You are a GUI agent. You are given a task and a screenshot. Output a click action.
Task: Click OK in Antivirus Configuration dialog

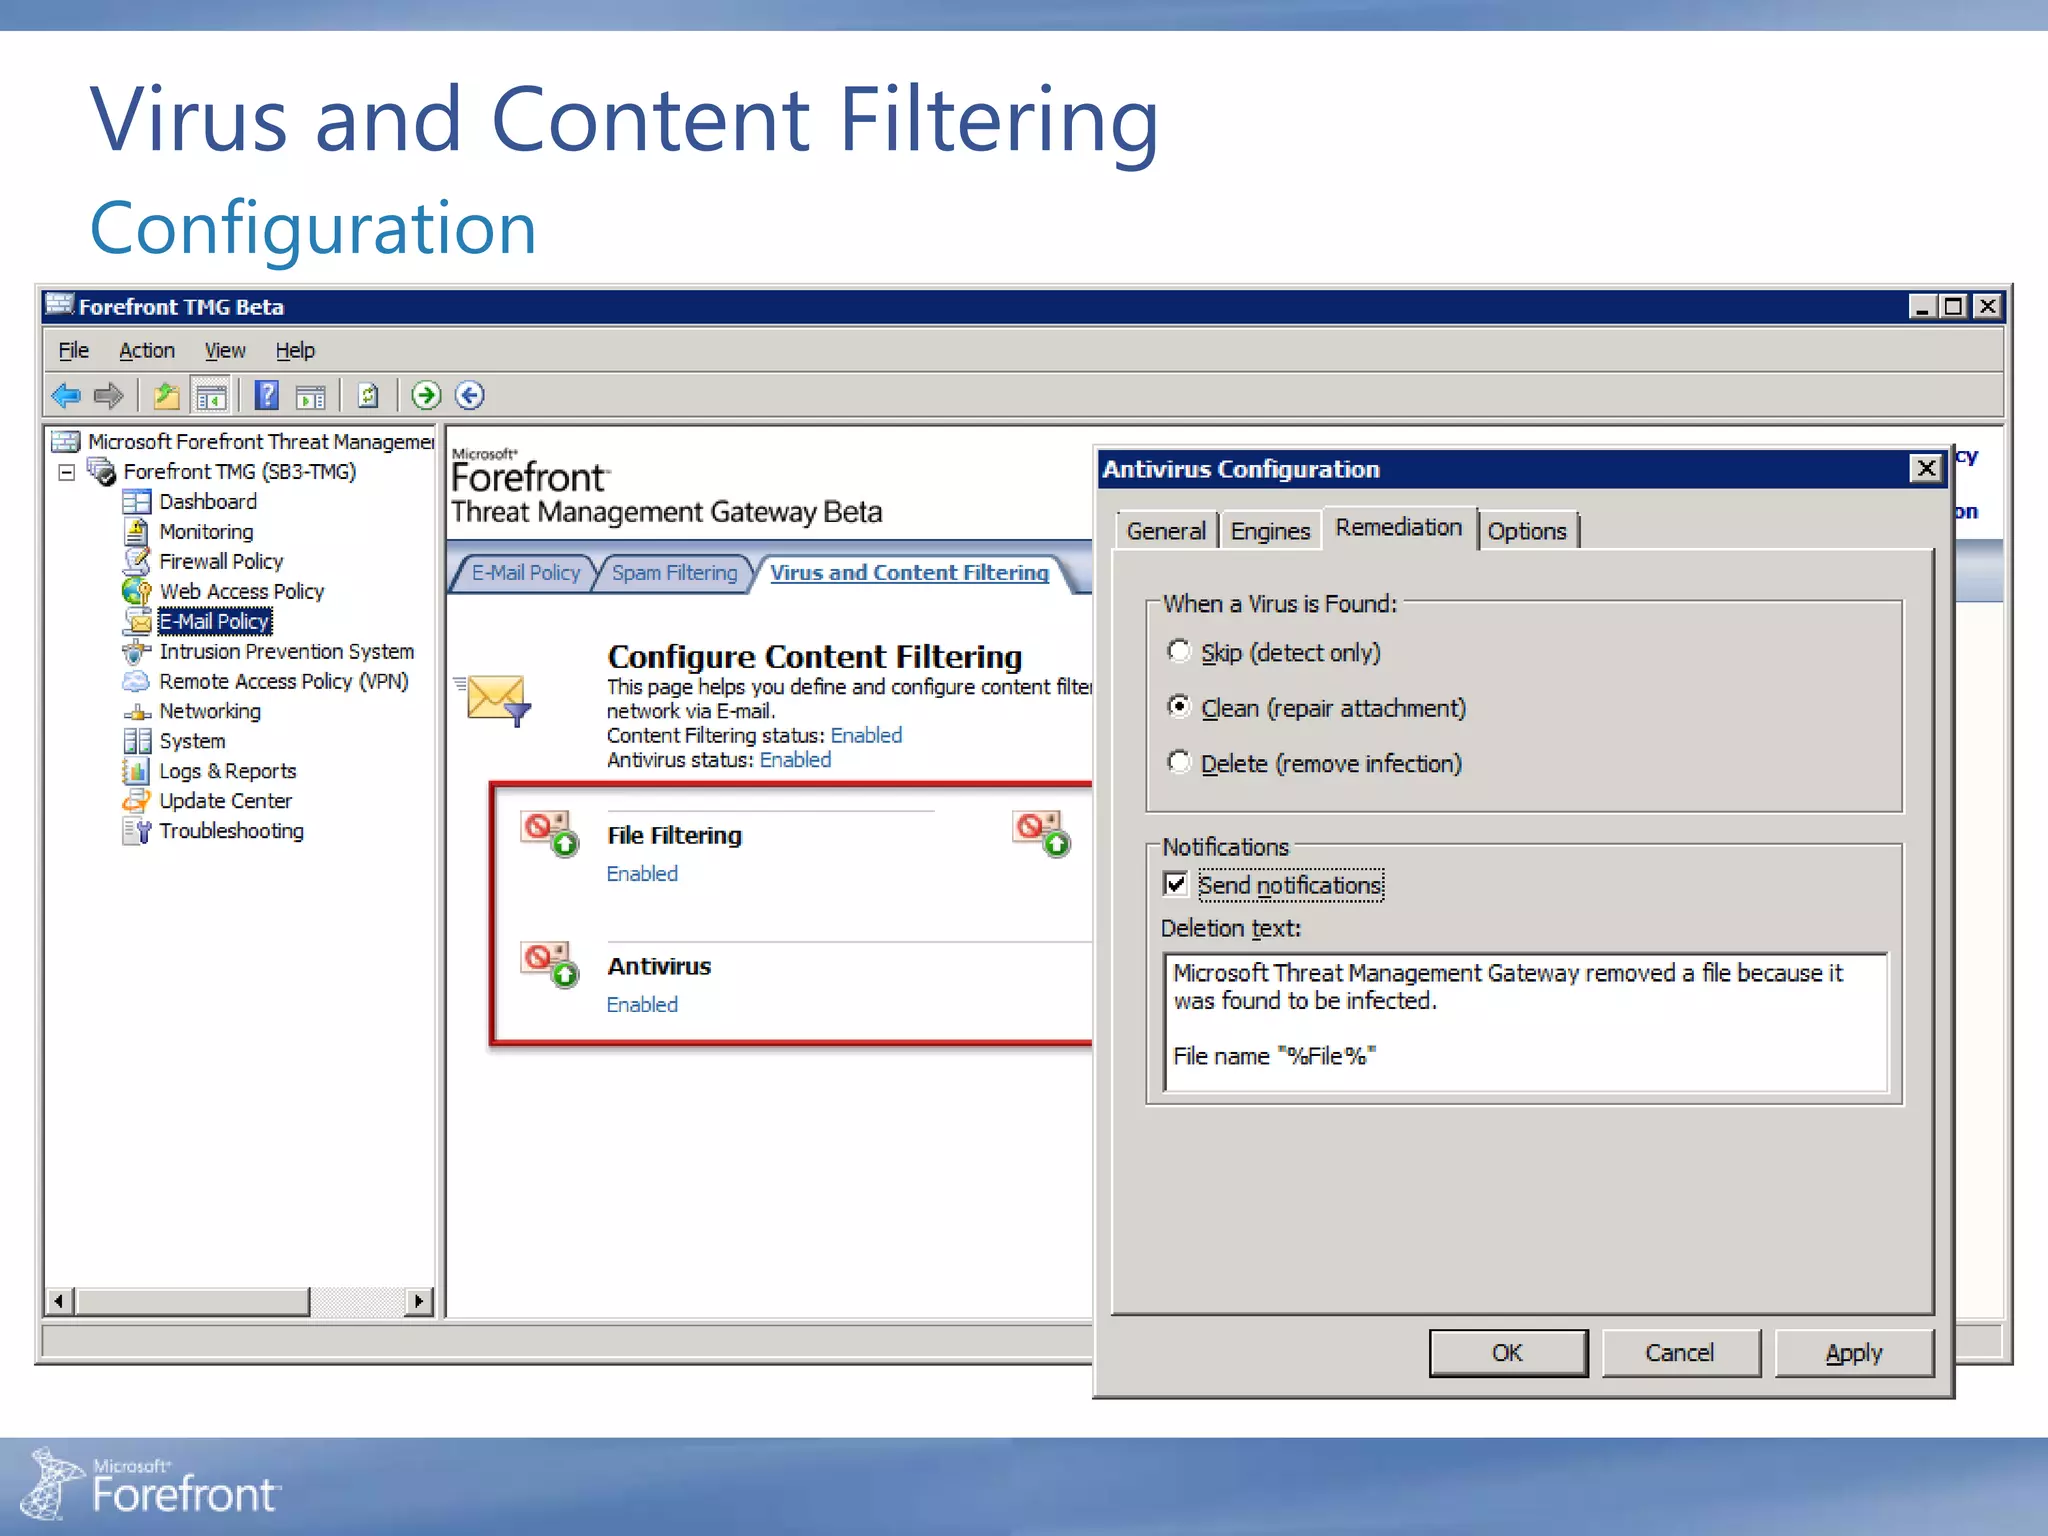point(1507,1353)
